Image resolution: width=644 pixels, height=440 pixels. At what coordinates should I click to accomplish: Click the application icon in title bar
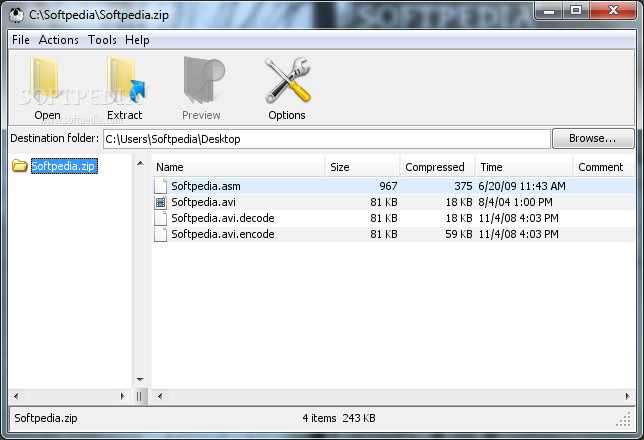coord(16,15)
